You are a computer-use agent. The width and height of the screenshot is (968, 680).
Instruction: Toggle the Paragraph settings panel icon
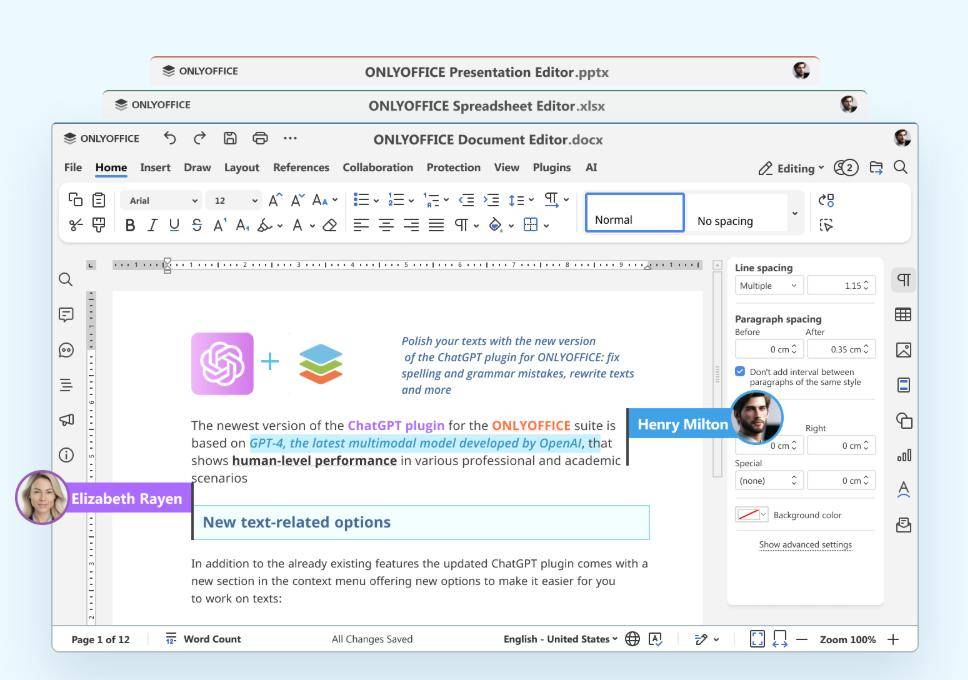[903, 280]
